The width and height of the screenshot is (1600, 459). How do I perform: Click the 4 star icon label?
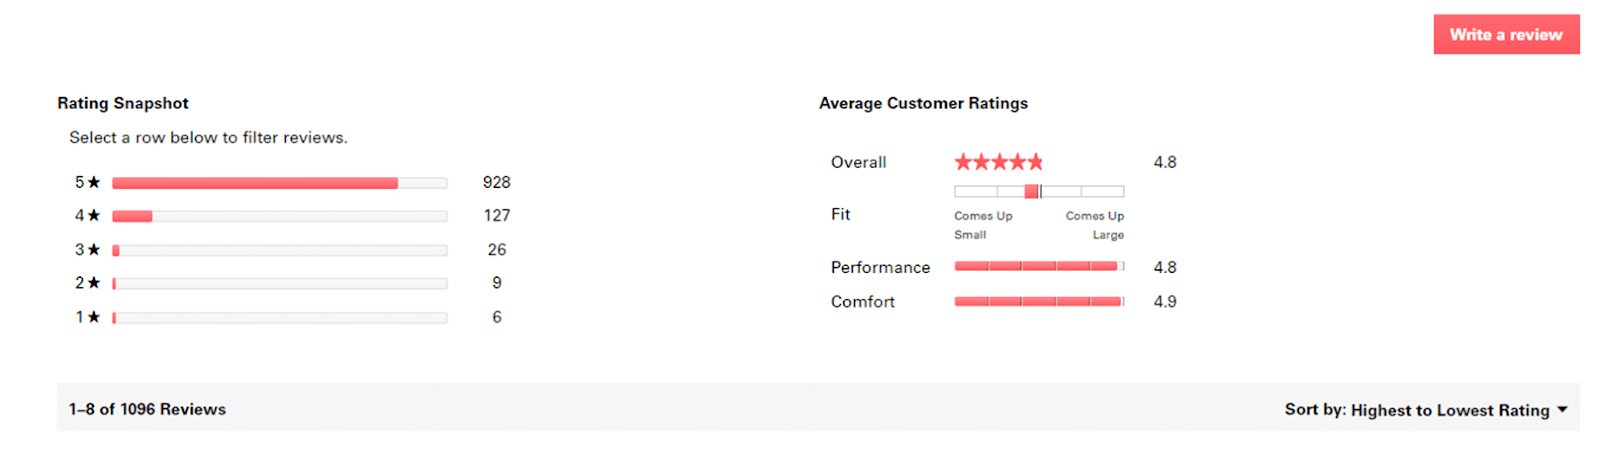(88, 216)
